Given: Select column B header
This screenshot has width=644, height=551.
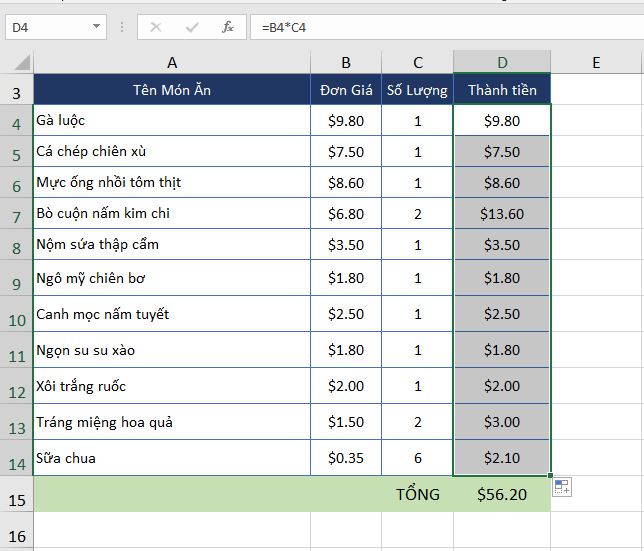Looking at the screenshot, I should 346,62.
